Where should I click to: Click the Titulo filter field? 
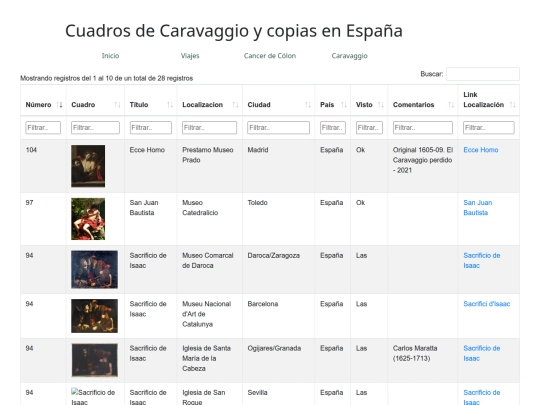[x=151, y=127]
